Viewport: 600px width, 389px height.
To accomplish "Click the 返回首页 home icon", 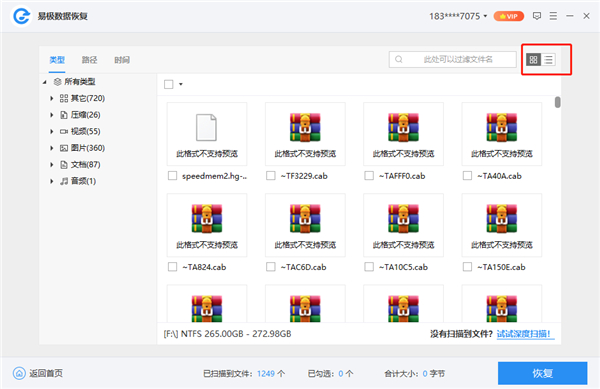I will tap(19, 373).
